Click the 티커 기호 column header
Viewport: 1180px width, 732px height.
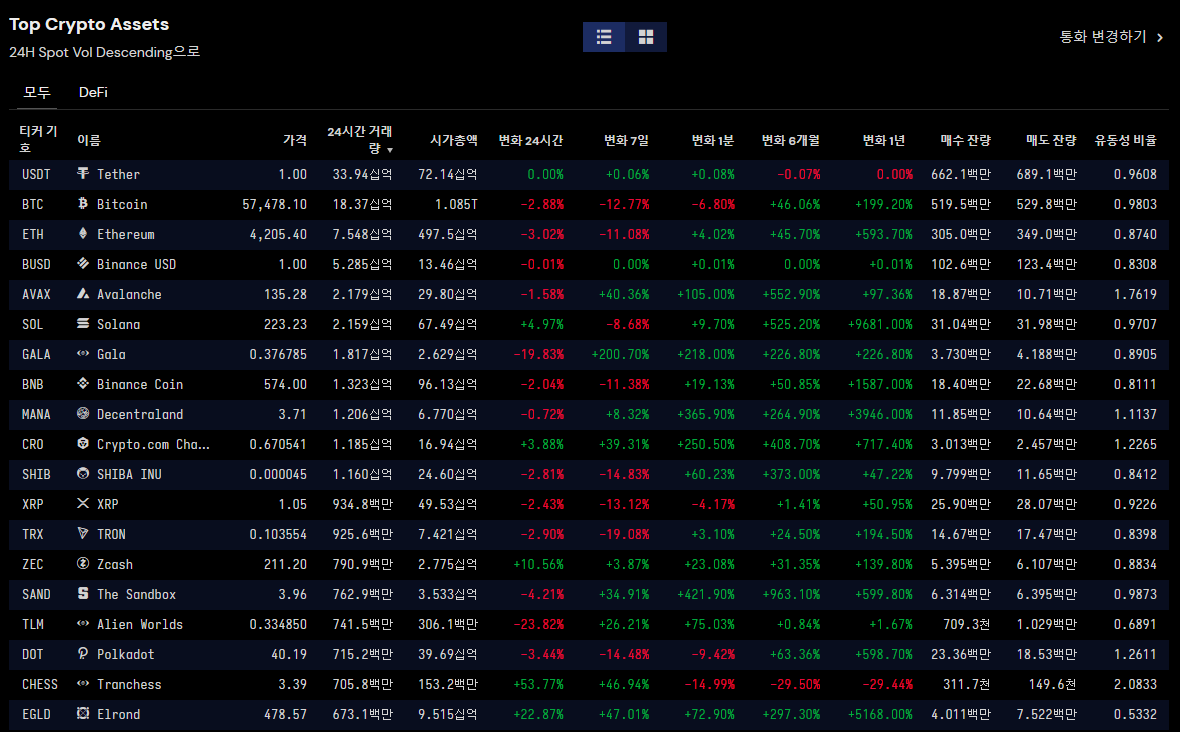38,139
